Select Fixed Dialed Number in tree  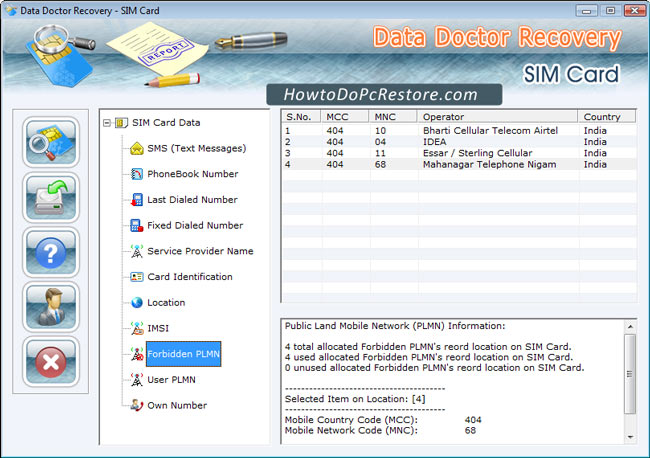tap(195, 225)
